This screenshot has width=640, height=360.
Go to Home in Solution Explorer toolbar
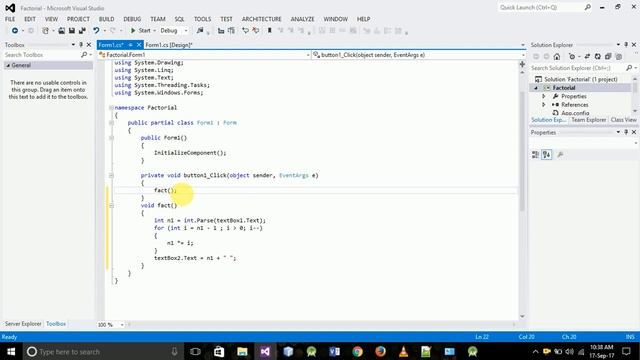pos(557,56)
